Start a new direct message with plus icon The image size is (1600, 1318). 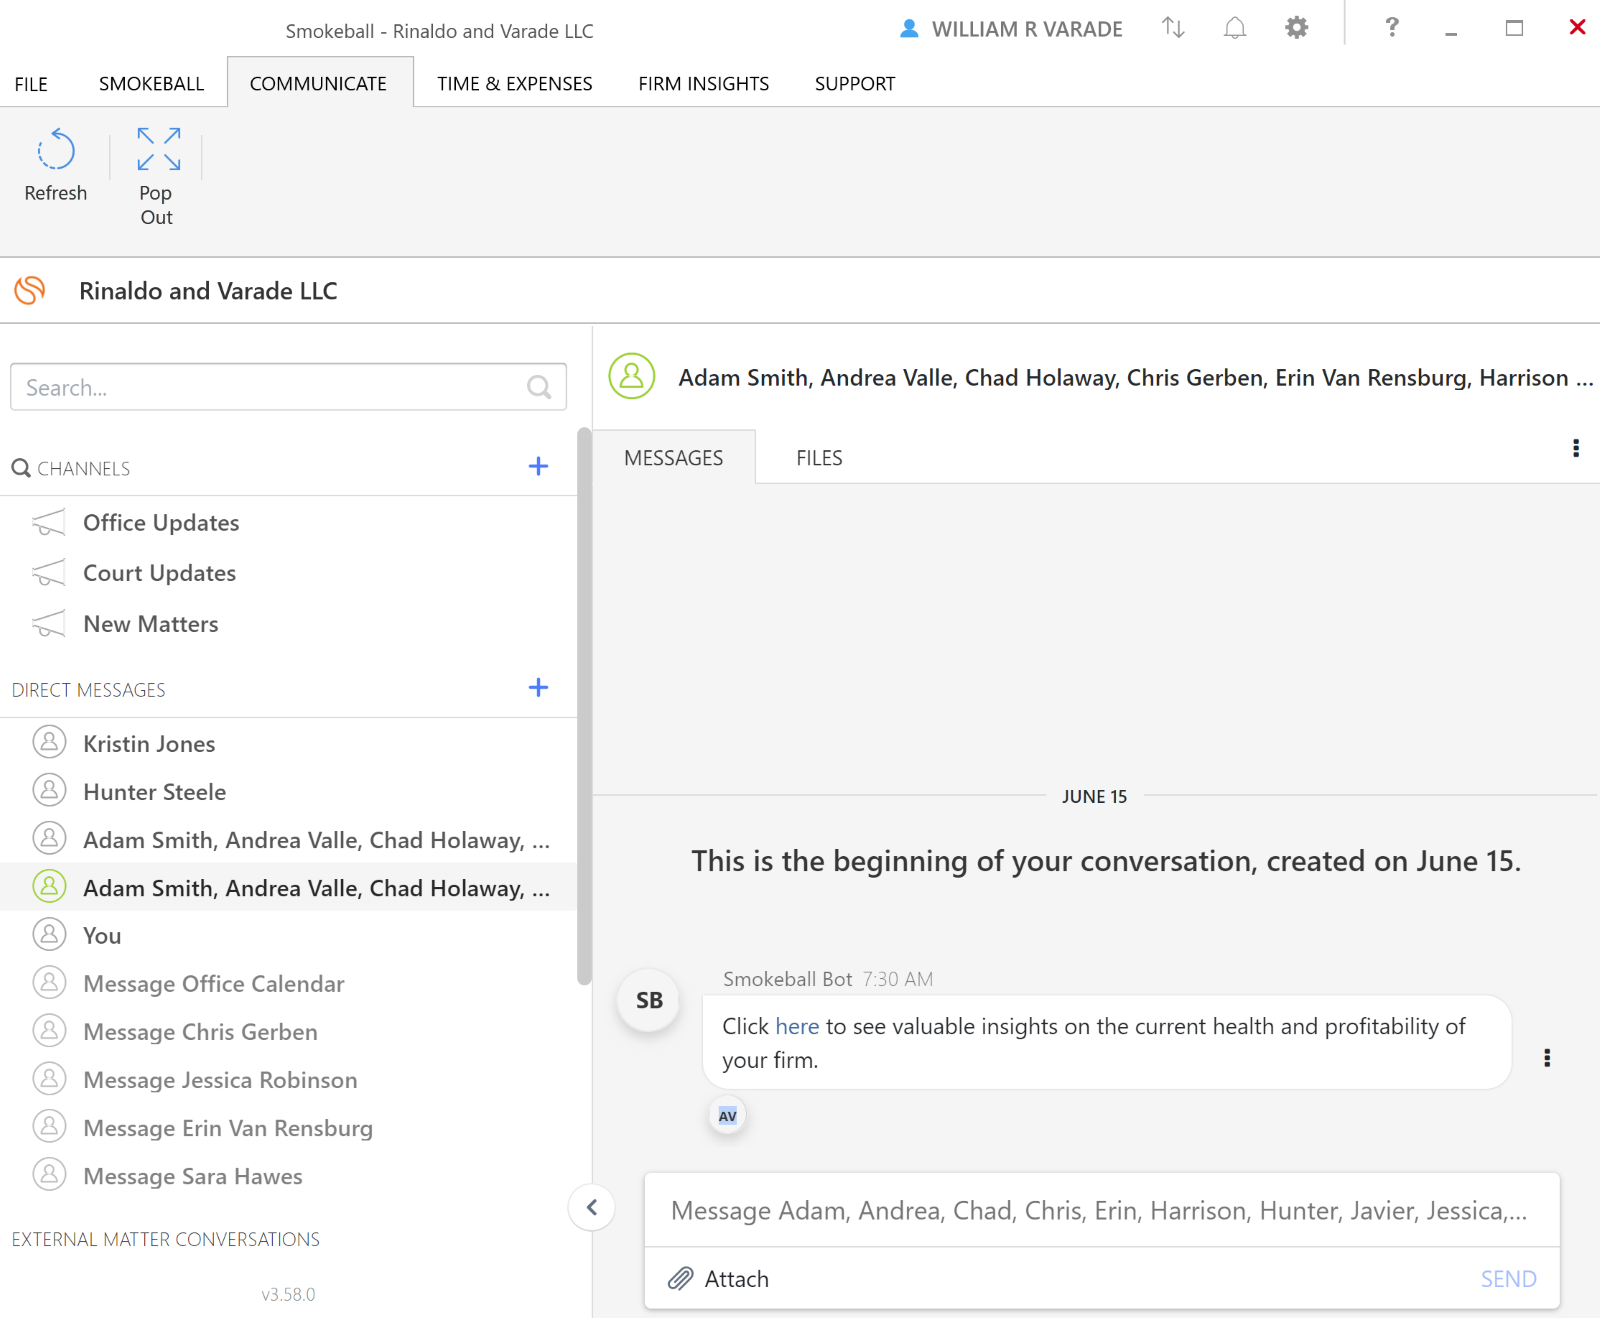pyautogui.click(x=538, y=687)
